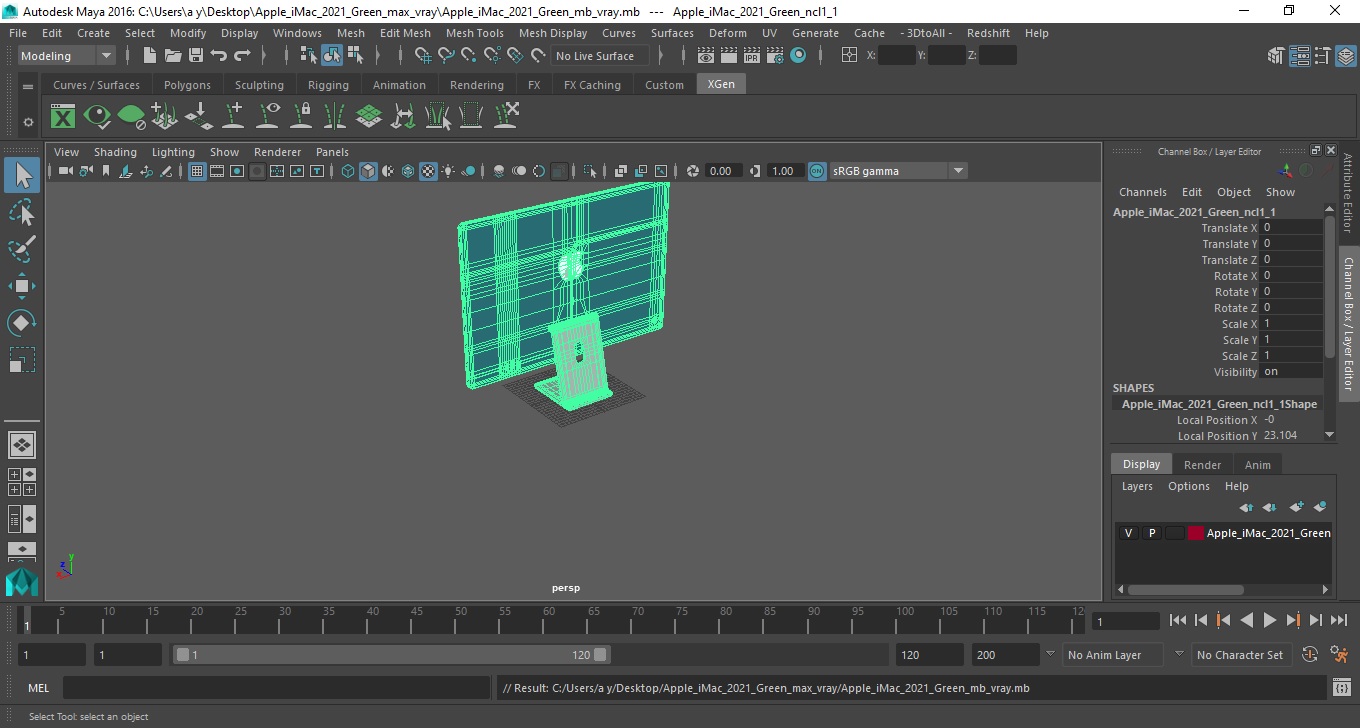Click the current frame input field

pos(1126,621)
